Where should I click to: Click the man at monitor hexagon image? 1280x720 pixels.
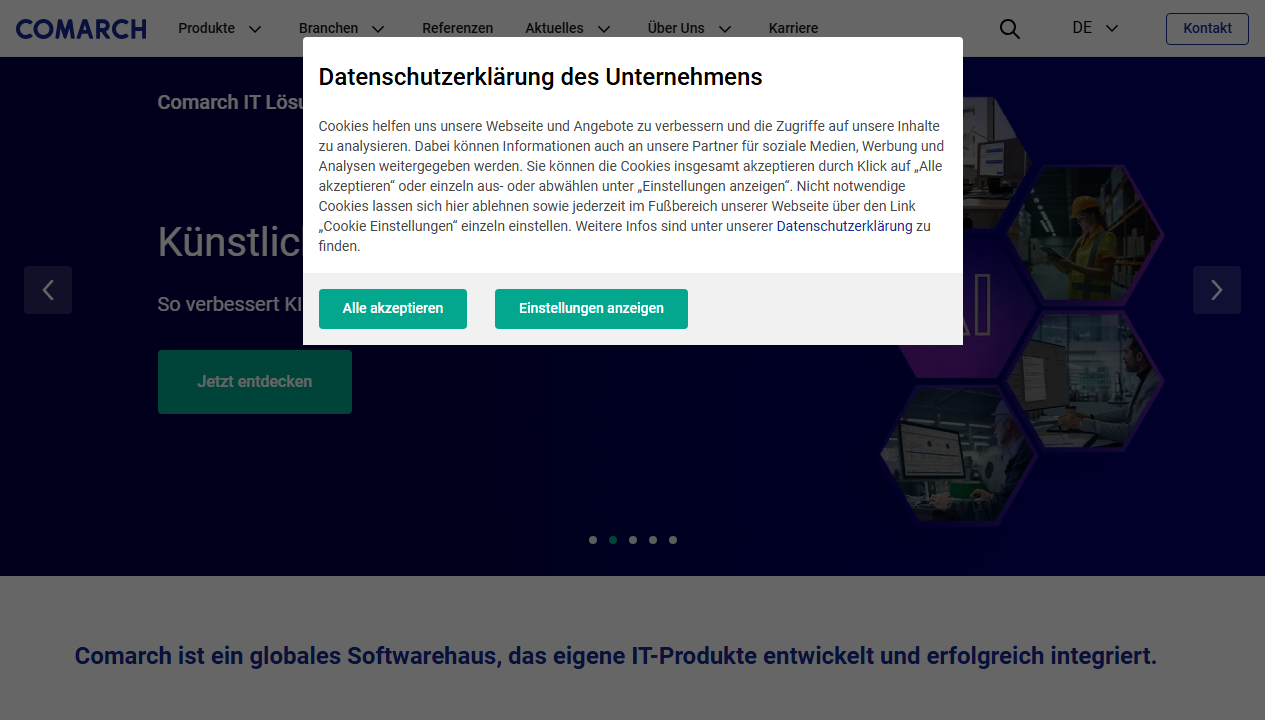(1086, 380)
